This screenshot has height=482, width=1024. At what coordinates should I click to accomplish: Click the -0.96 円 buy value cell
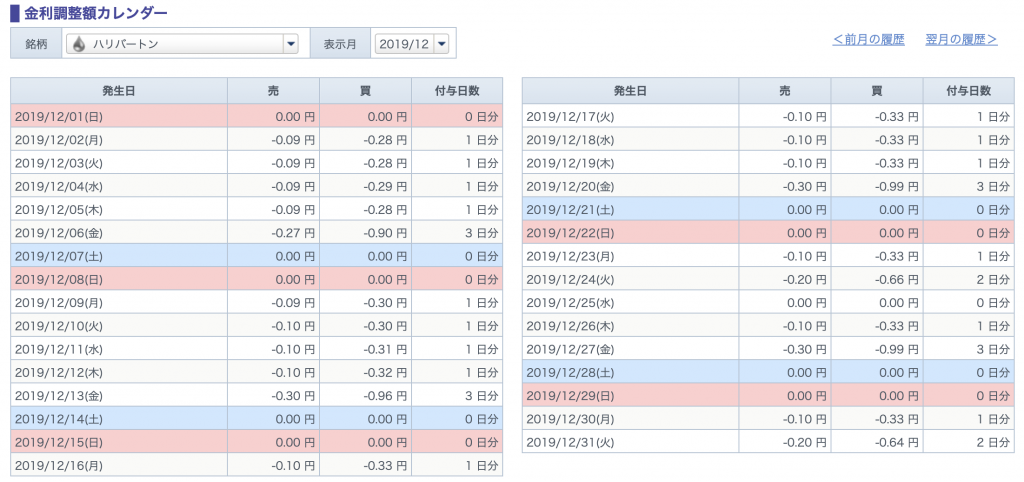point(366,395)
